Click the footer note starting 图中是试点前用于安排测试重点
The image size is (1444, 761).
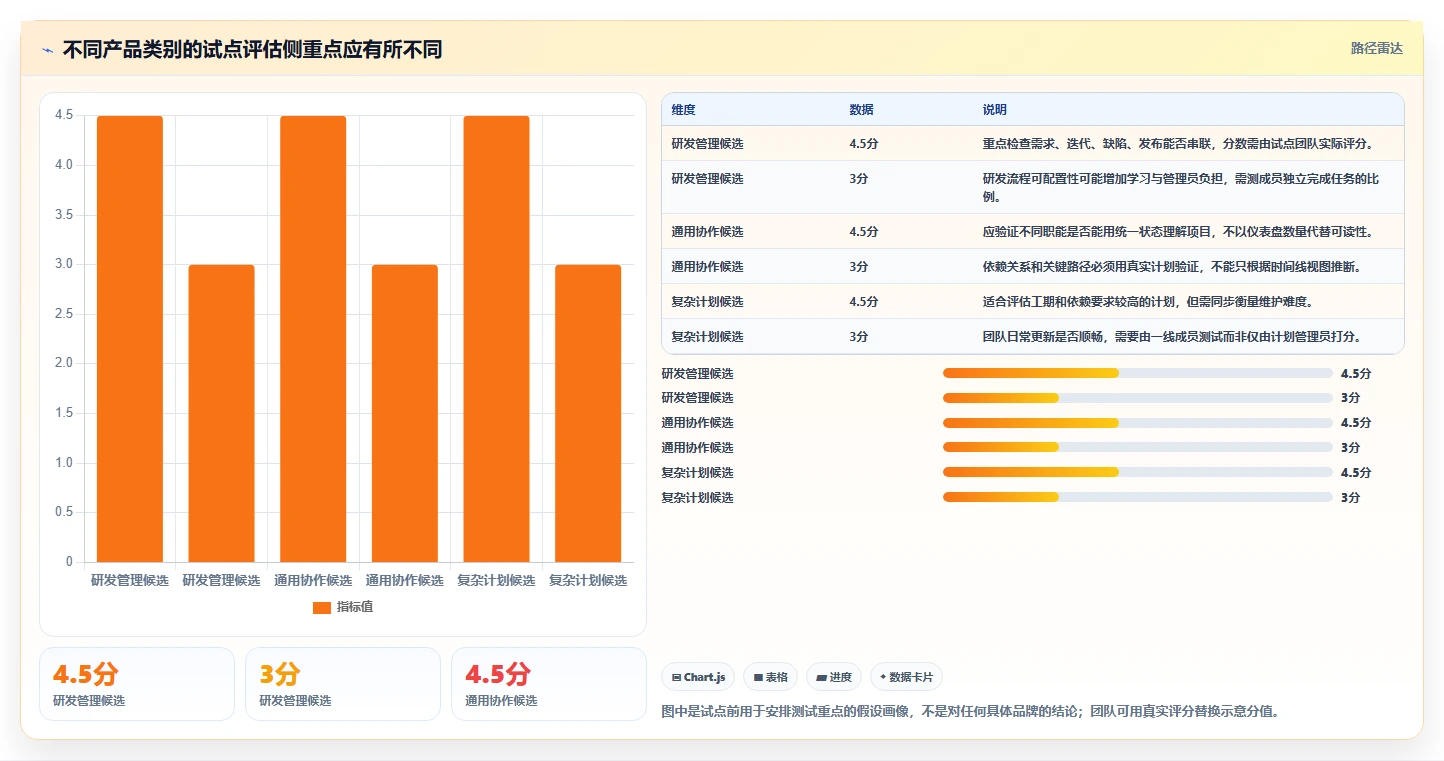(971, 712)
